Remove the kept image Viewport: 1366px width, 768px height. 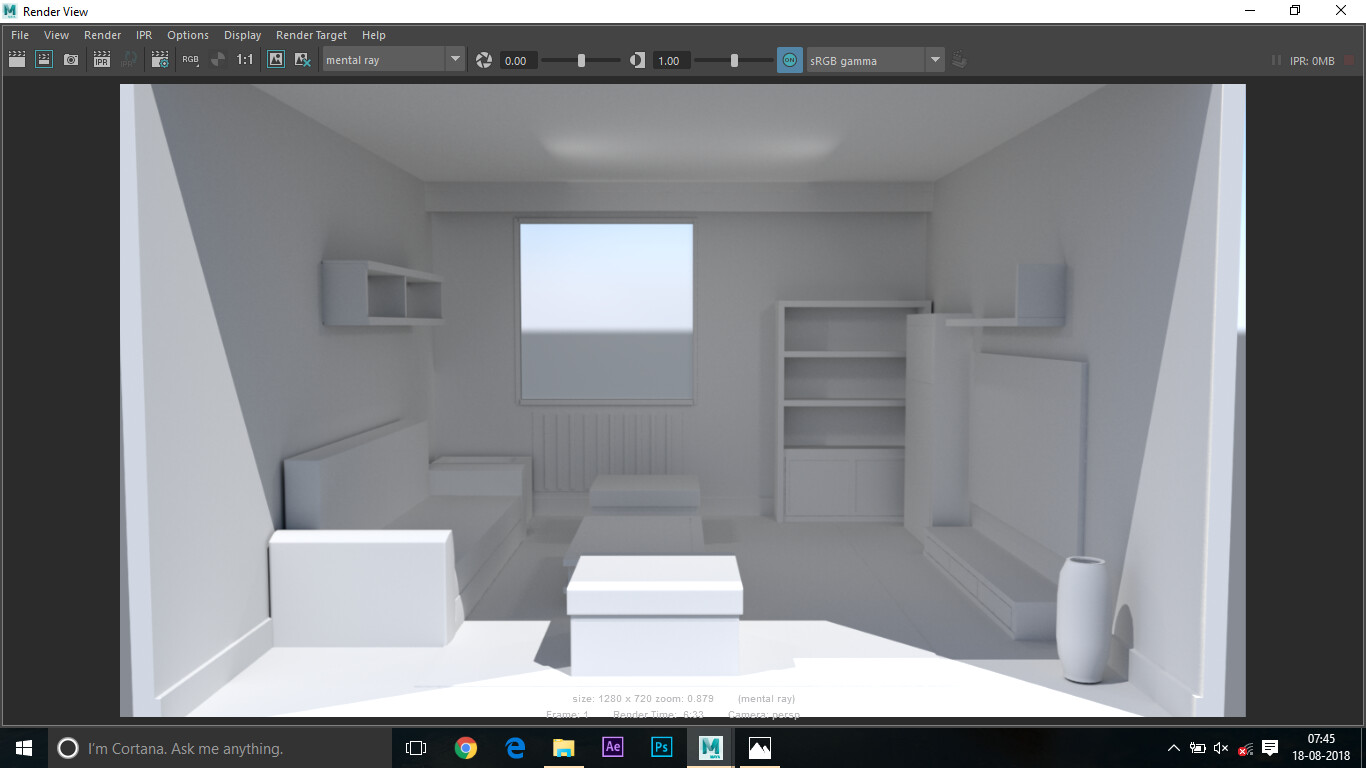tap(302, 59)
